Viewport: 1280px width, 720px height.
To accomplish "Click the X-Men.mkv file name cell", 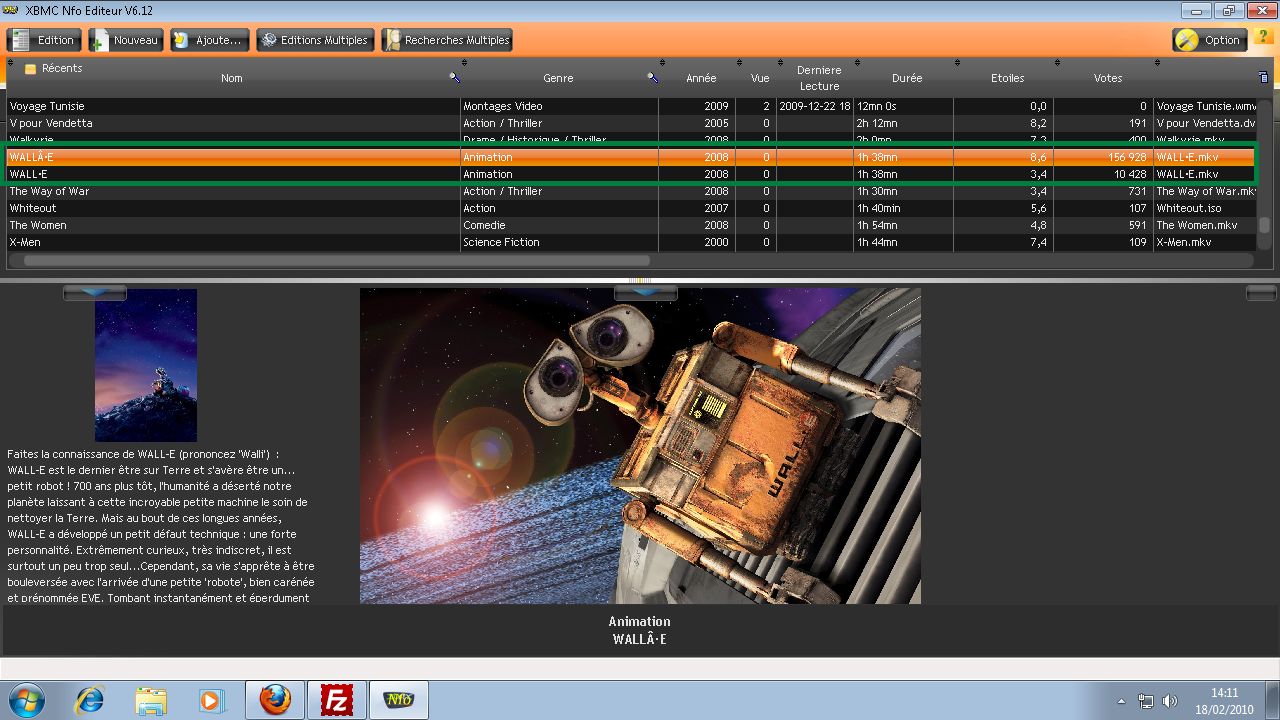I will click(1205, 242).
